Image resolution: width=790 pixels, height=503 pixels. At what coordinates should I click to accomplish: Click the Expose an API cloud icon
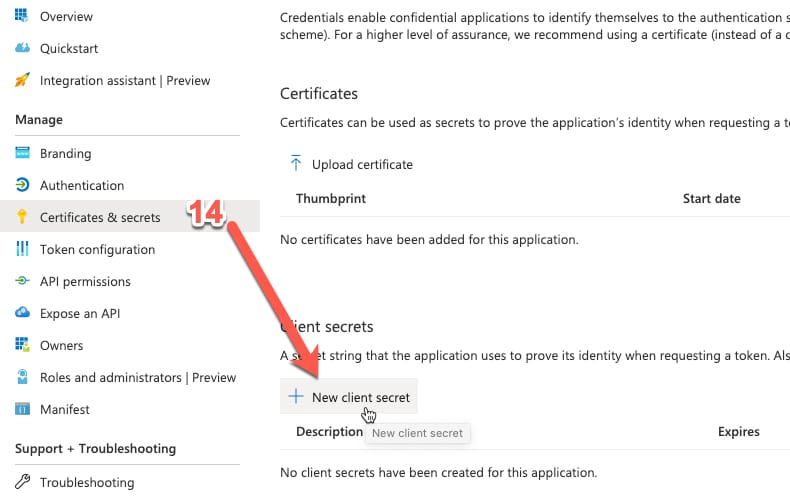coord(22,313)
